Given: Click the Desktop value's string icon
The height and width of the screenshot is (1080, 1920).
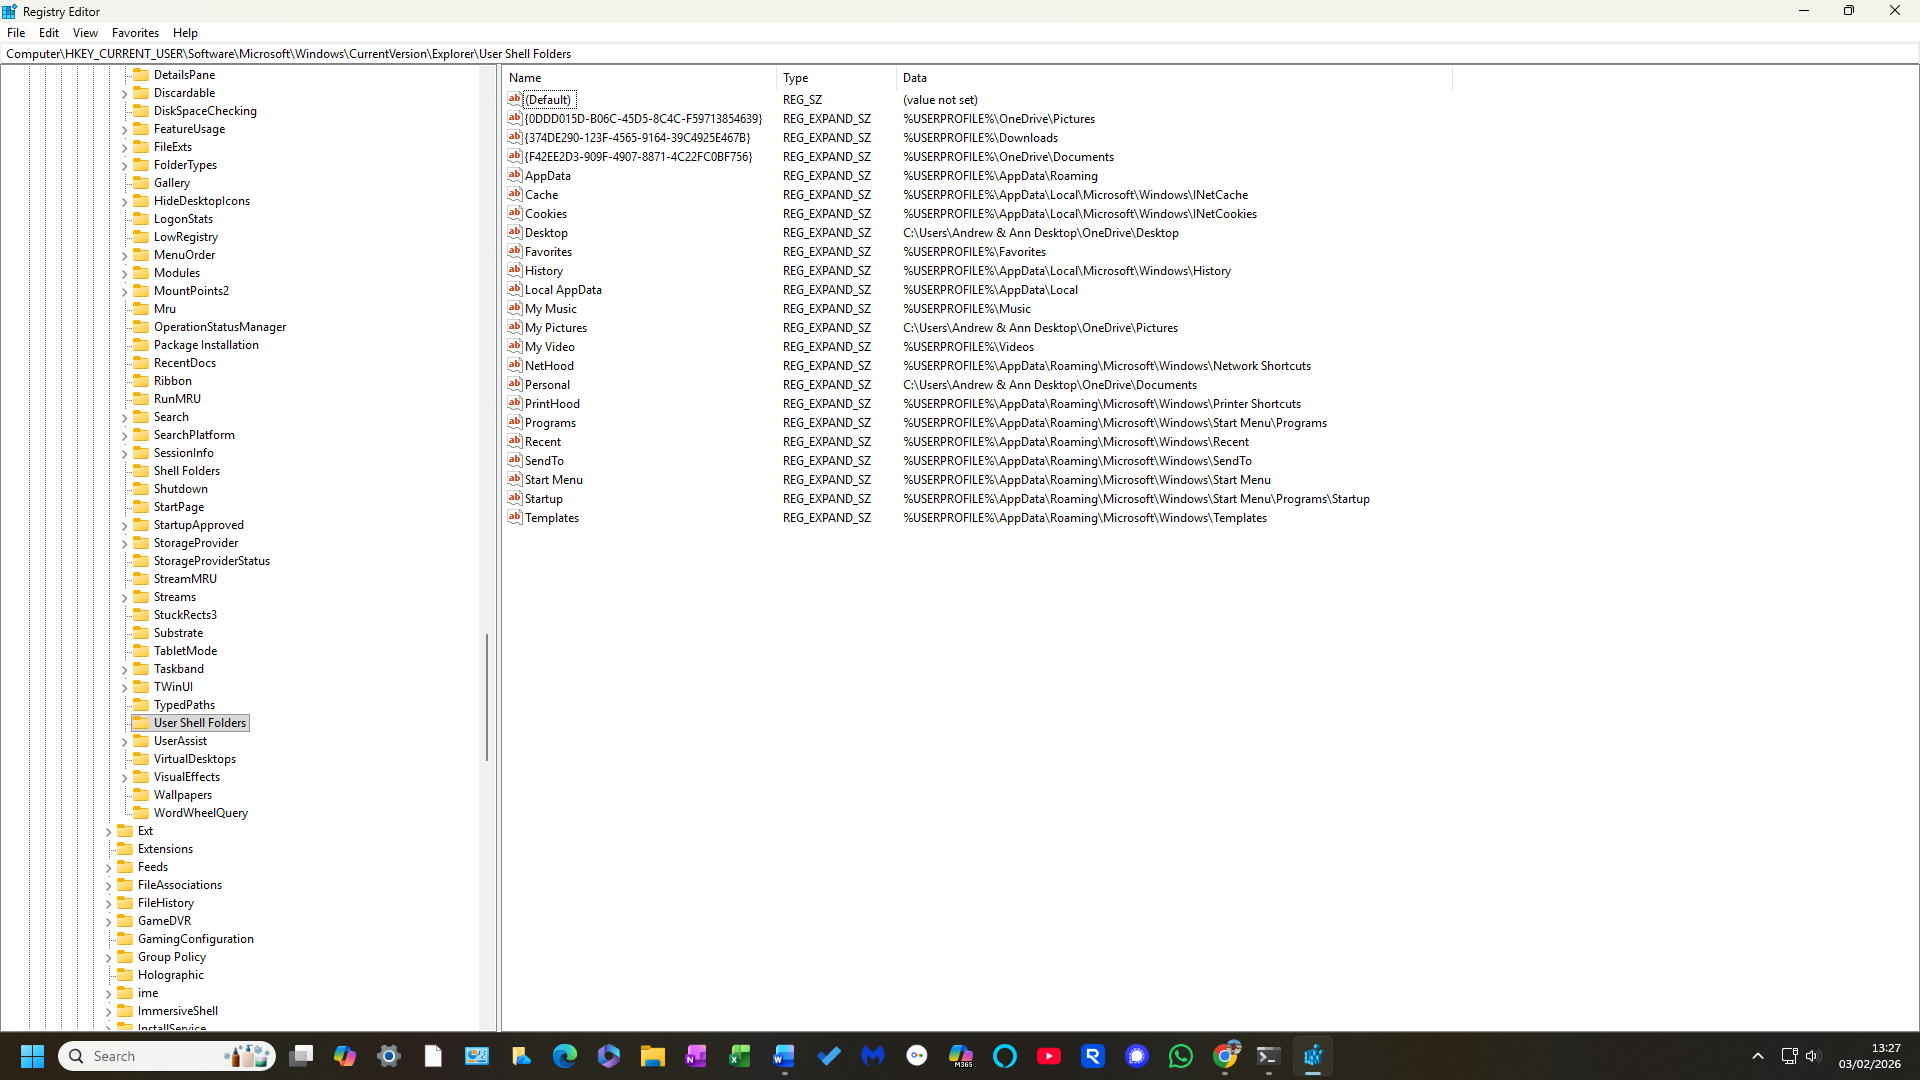Looking at the screenshot, I should pos(514,232).
